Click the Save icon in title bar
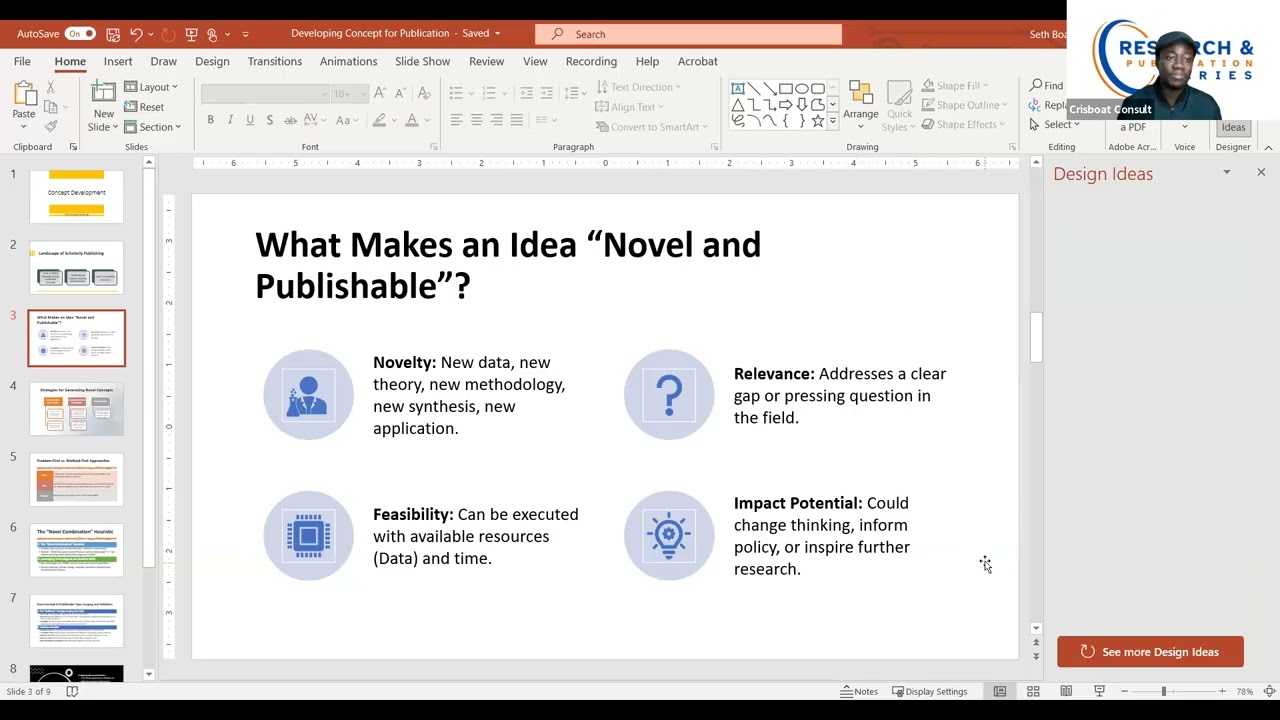This screenshot has height=720, width=1280. click(113, 34)
